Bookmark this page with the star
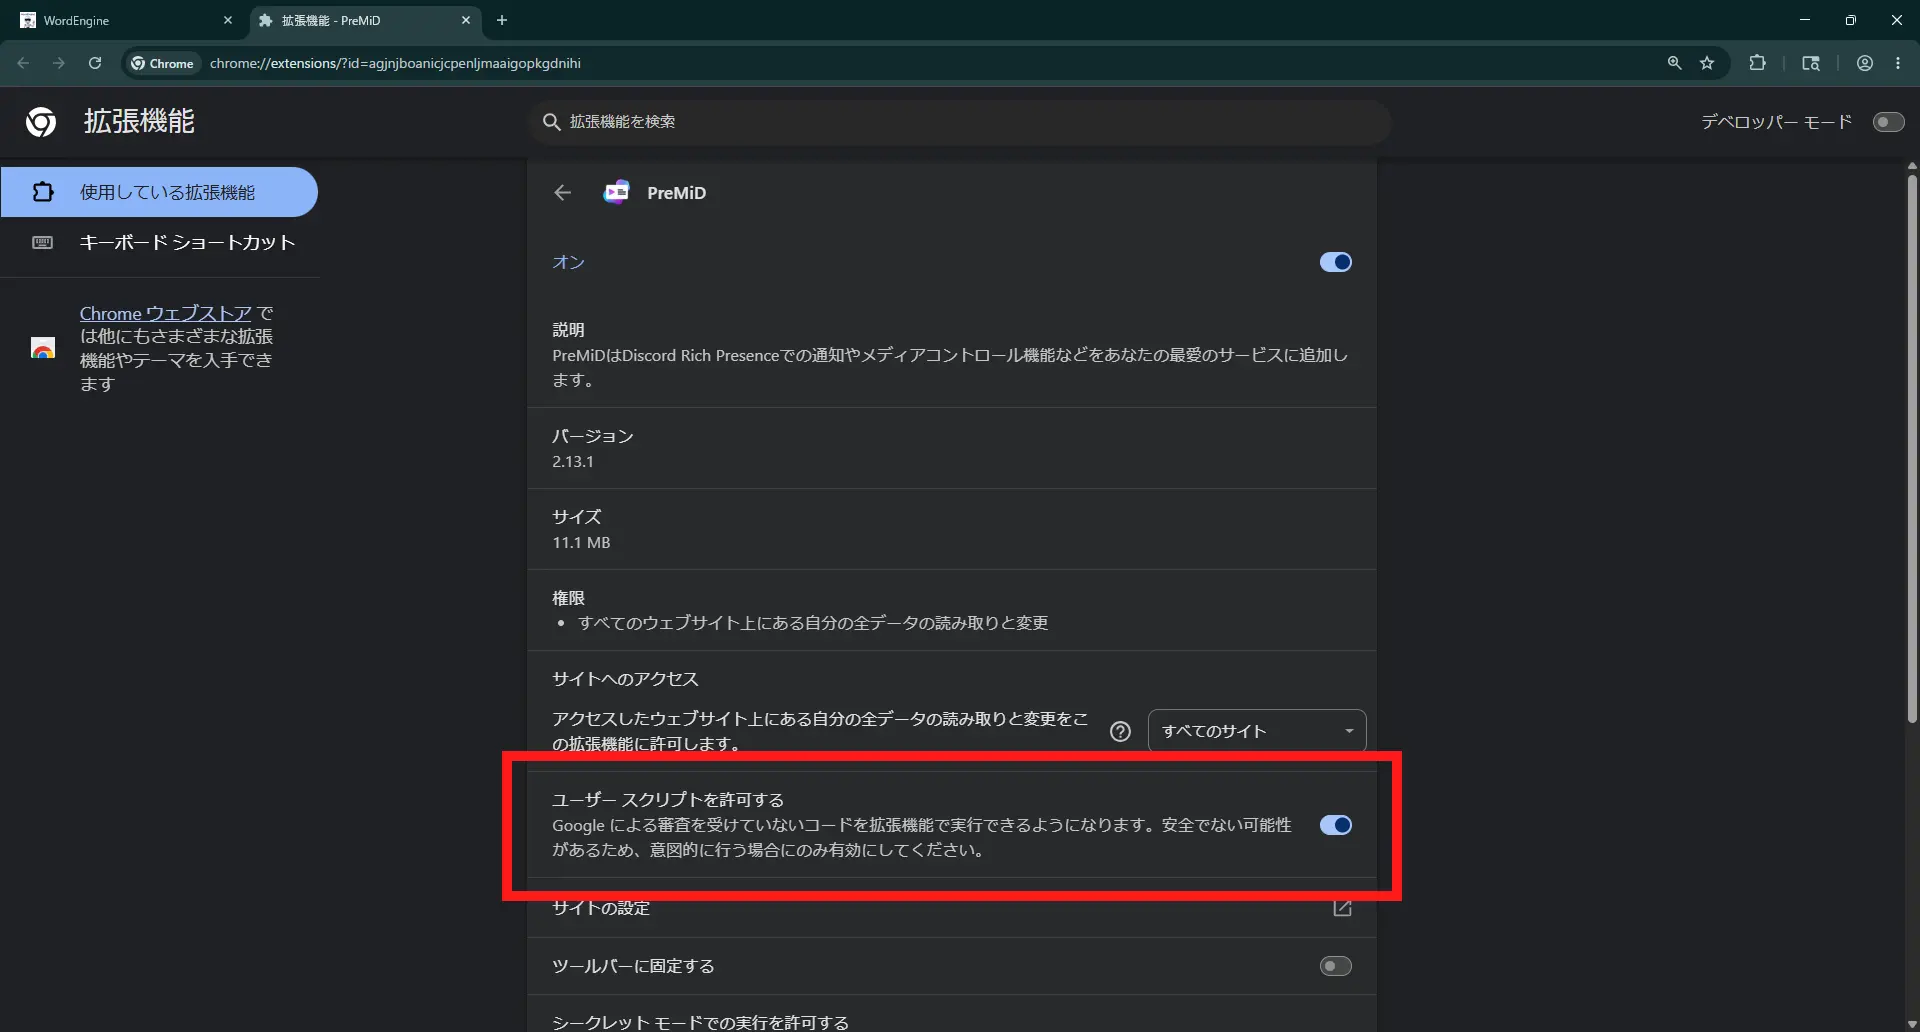Image resolution: width=1920 pixels, height=1032 pixels. coord(1707,63)
